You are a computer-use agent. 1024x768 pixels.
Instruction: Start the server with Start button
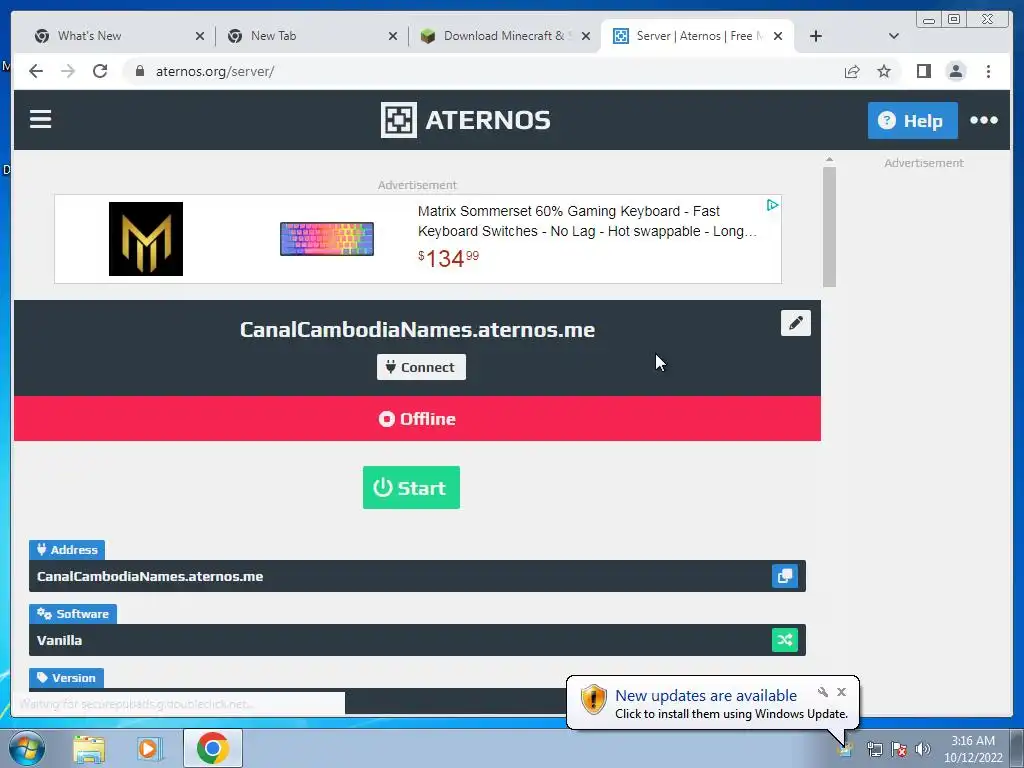411,487
